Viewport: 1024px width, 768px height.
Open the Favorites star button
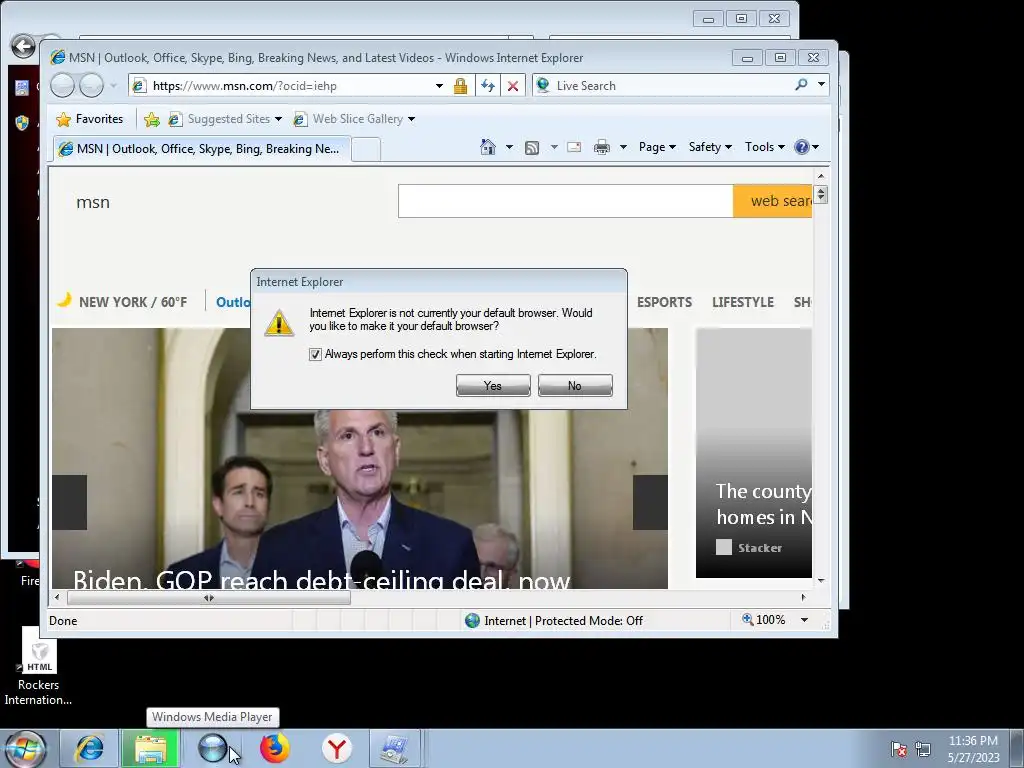[x=90, y=119]
